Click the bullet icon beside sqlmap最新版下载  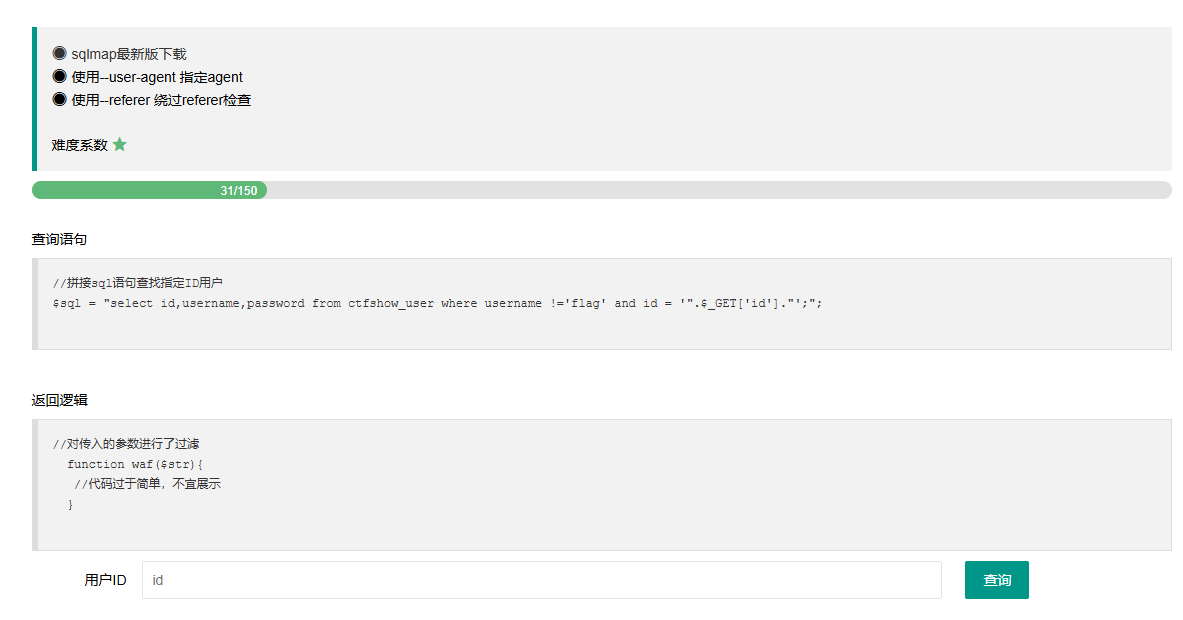[x=59, y=54]
